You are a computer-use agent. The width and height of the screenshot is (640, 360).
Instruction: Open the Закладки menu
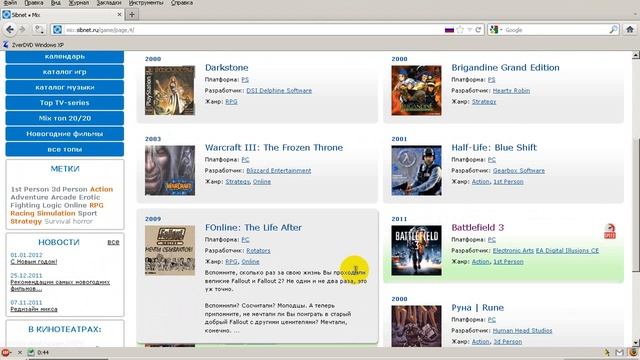click(109, 3)
